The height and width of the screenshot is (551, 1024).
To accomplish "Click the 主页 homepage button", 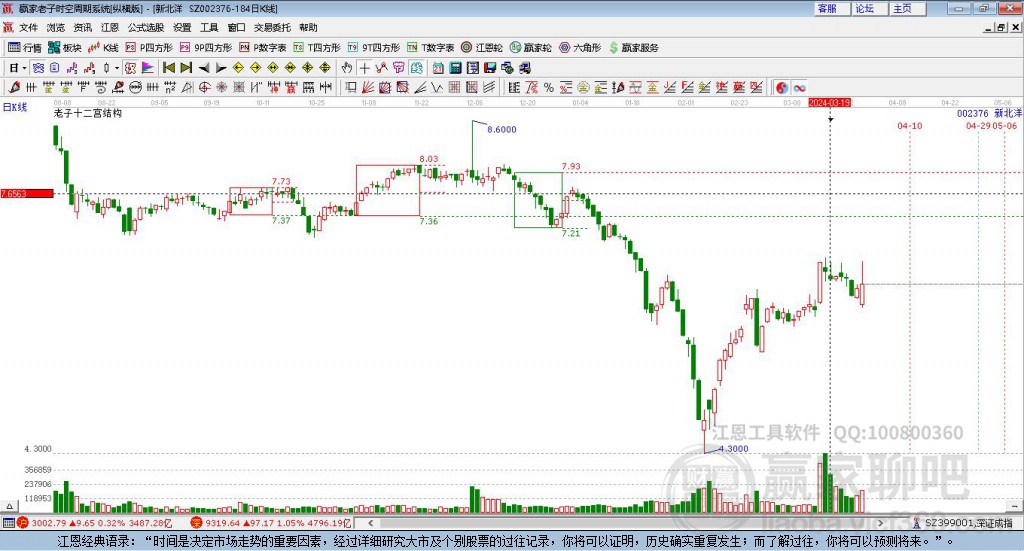I will (907, 8).
